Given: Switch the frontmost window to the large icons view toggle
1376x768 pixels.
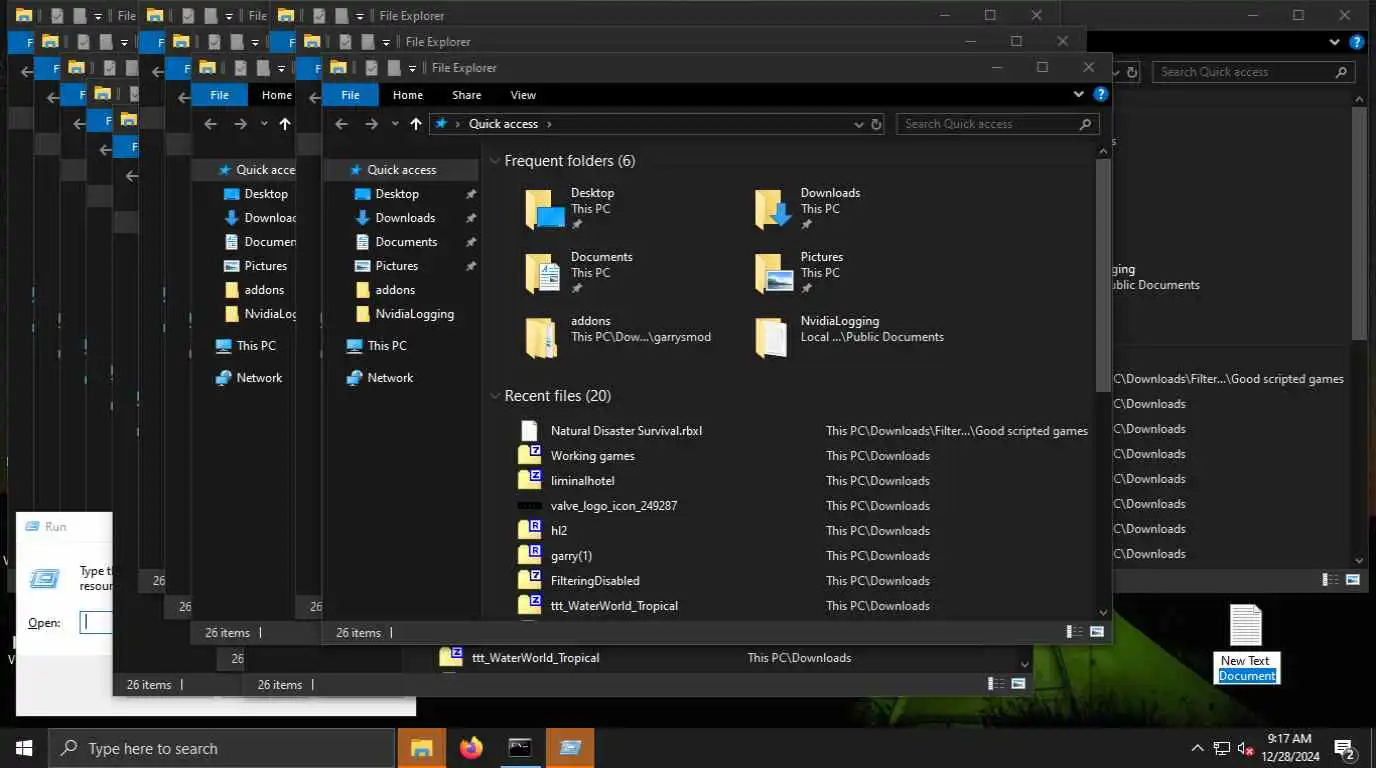Looking at the screenshot, I should click(1097, 632).
